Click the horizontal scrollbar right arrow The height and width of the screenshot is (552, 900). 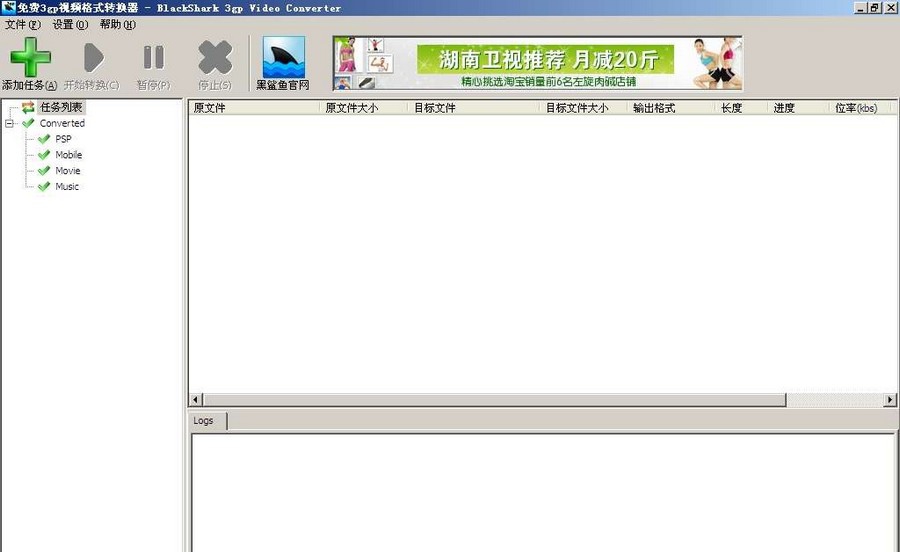(890, 399)
